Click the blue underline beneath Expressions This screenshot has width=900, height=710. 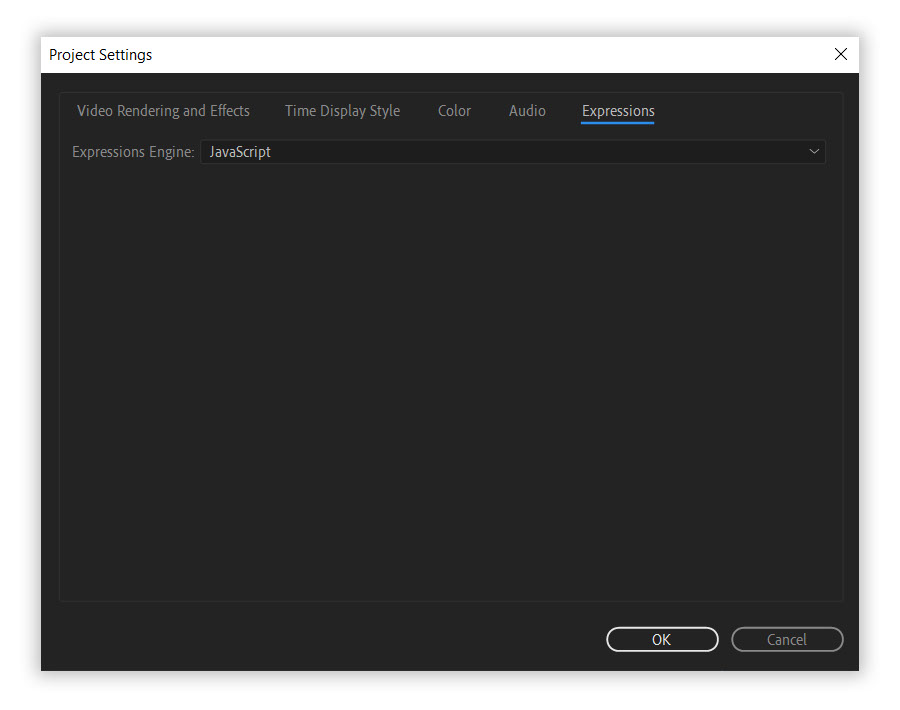click(x=618, y=123)
